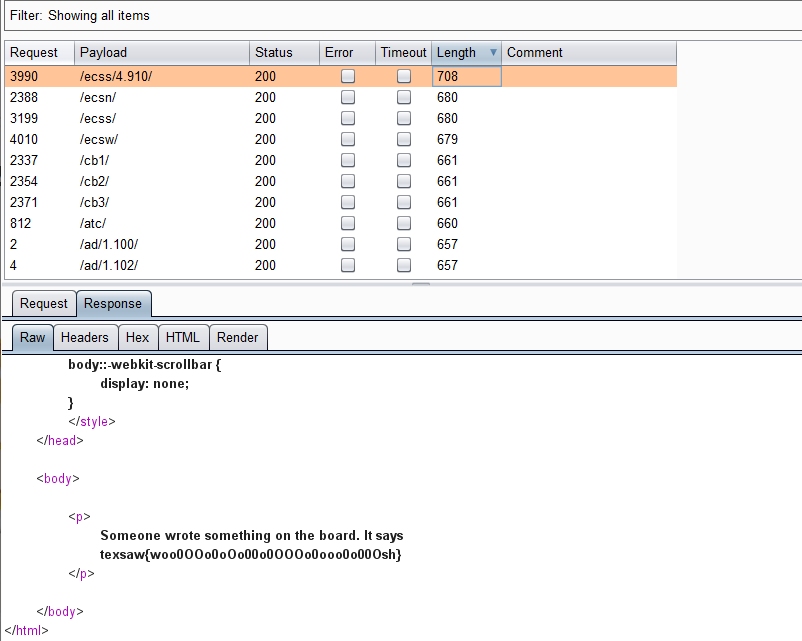Click the Comment column header
Image resolution: width=802 pixels, height=641 pixels.
point(588,53)
